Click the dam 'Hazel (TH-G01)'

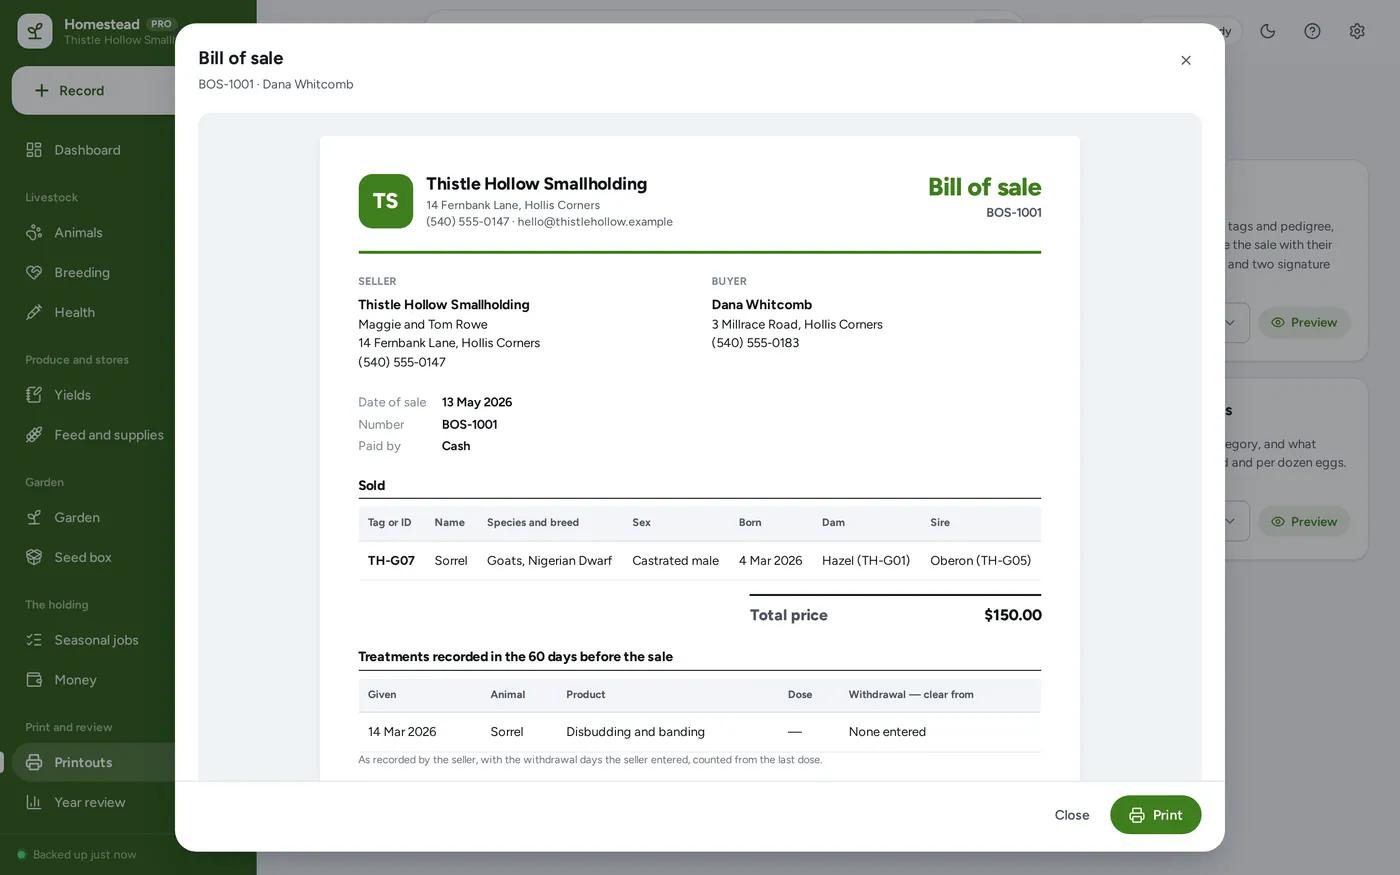(866, 561)
